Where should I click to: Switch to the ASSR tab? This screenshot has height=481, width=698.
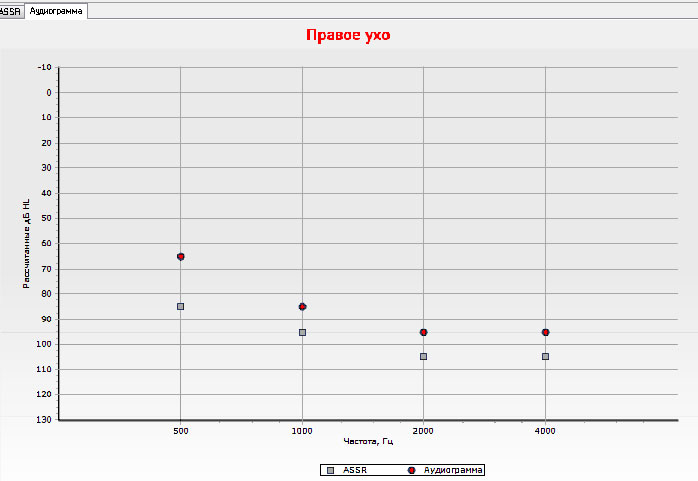[x=10, y=10]
